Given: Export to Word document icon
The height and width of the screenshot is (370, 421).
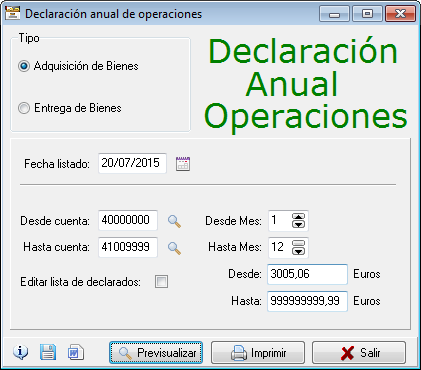Looking at the screenshot, I should coord(76,352).
